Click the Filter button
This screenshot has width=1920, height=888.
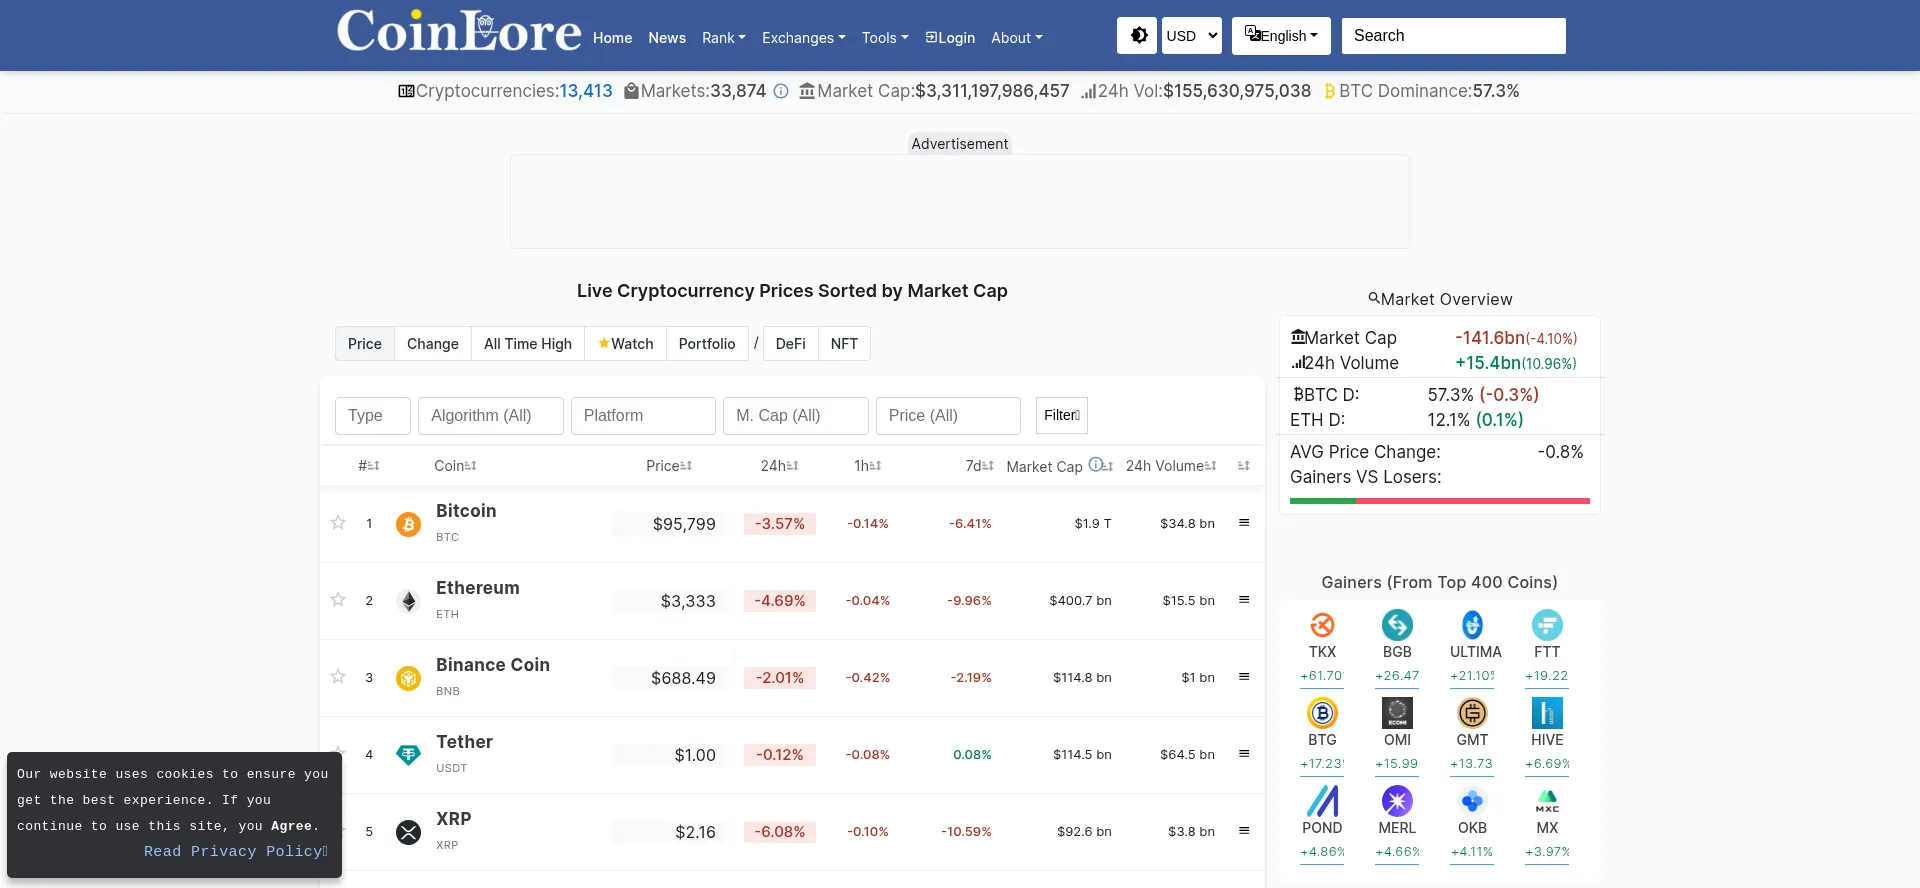click(1062, 415)
